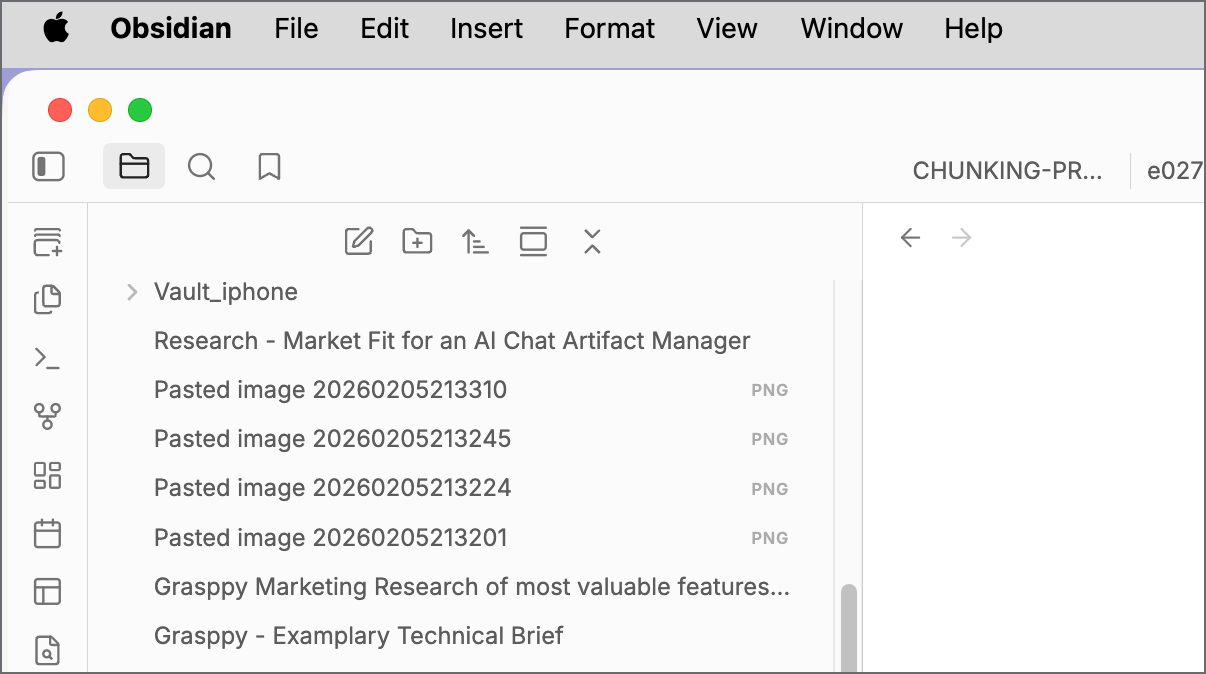Open Pasted image 20260205213310
Image resolution: width=1206 pixels, height=674 pixels.
pyautogui.click(x=470, y=390)
